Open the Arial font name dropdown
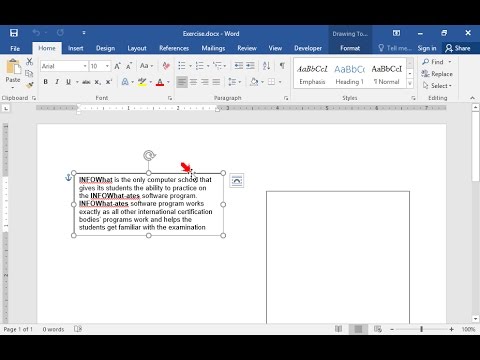The image size is (480, 360). [85, 66]
